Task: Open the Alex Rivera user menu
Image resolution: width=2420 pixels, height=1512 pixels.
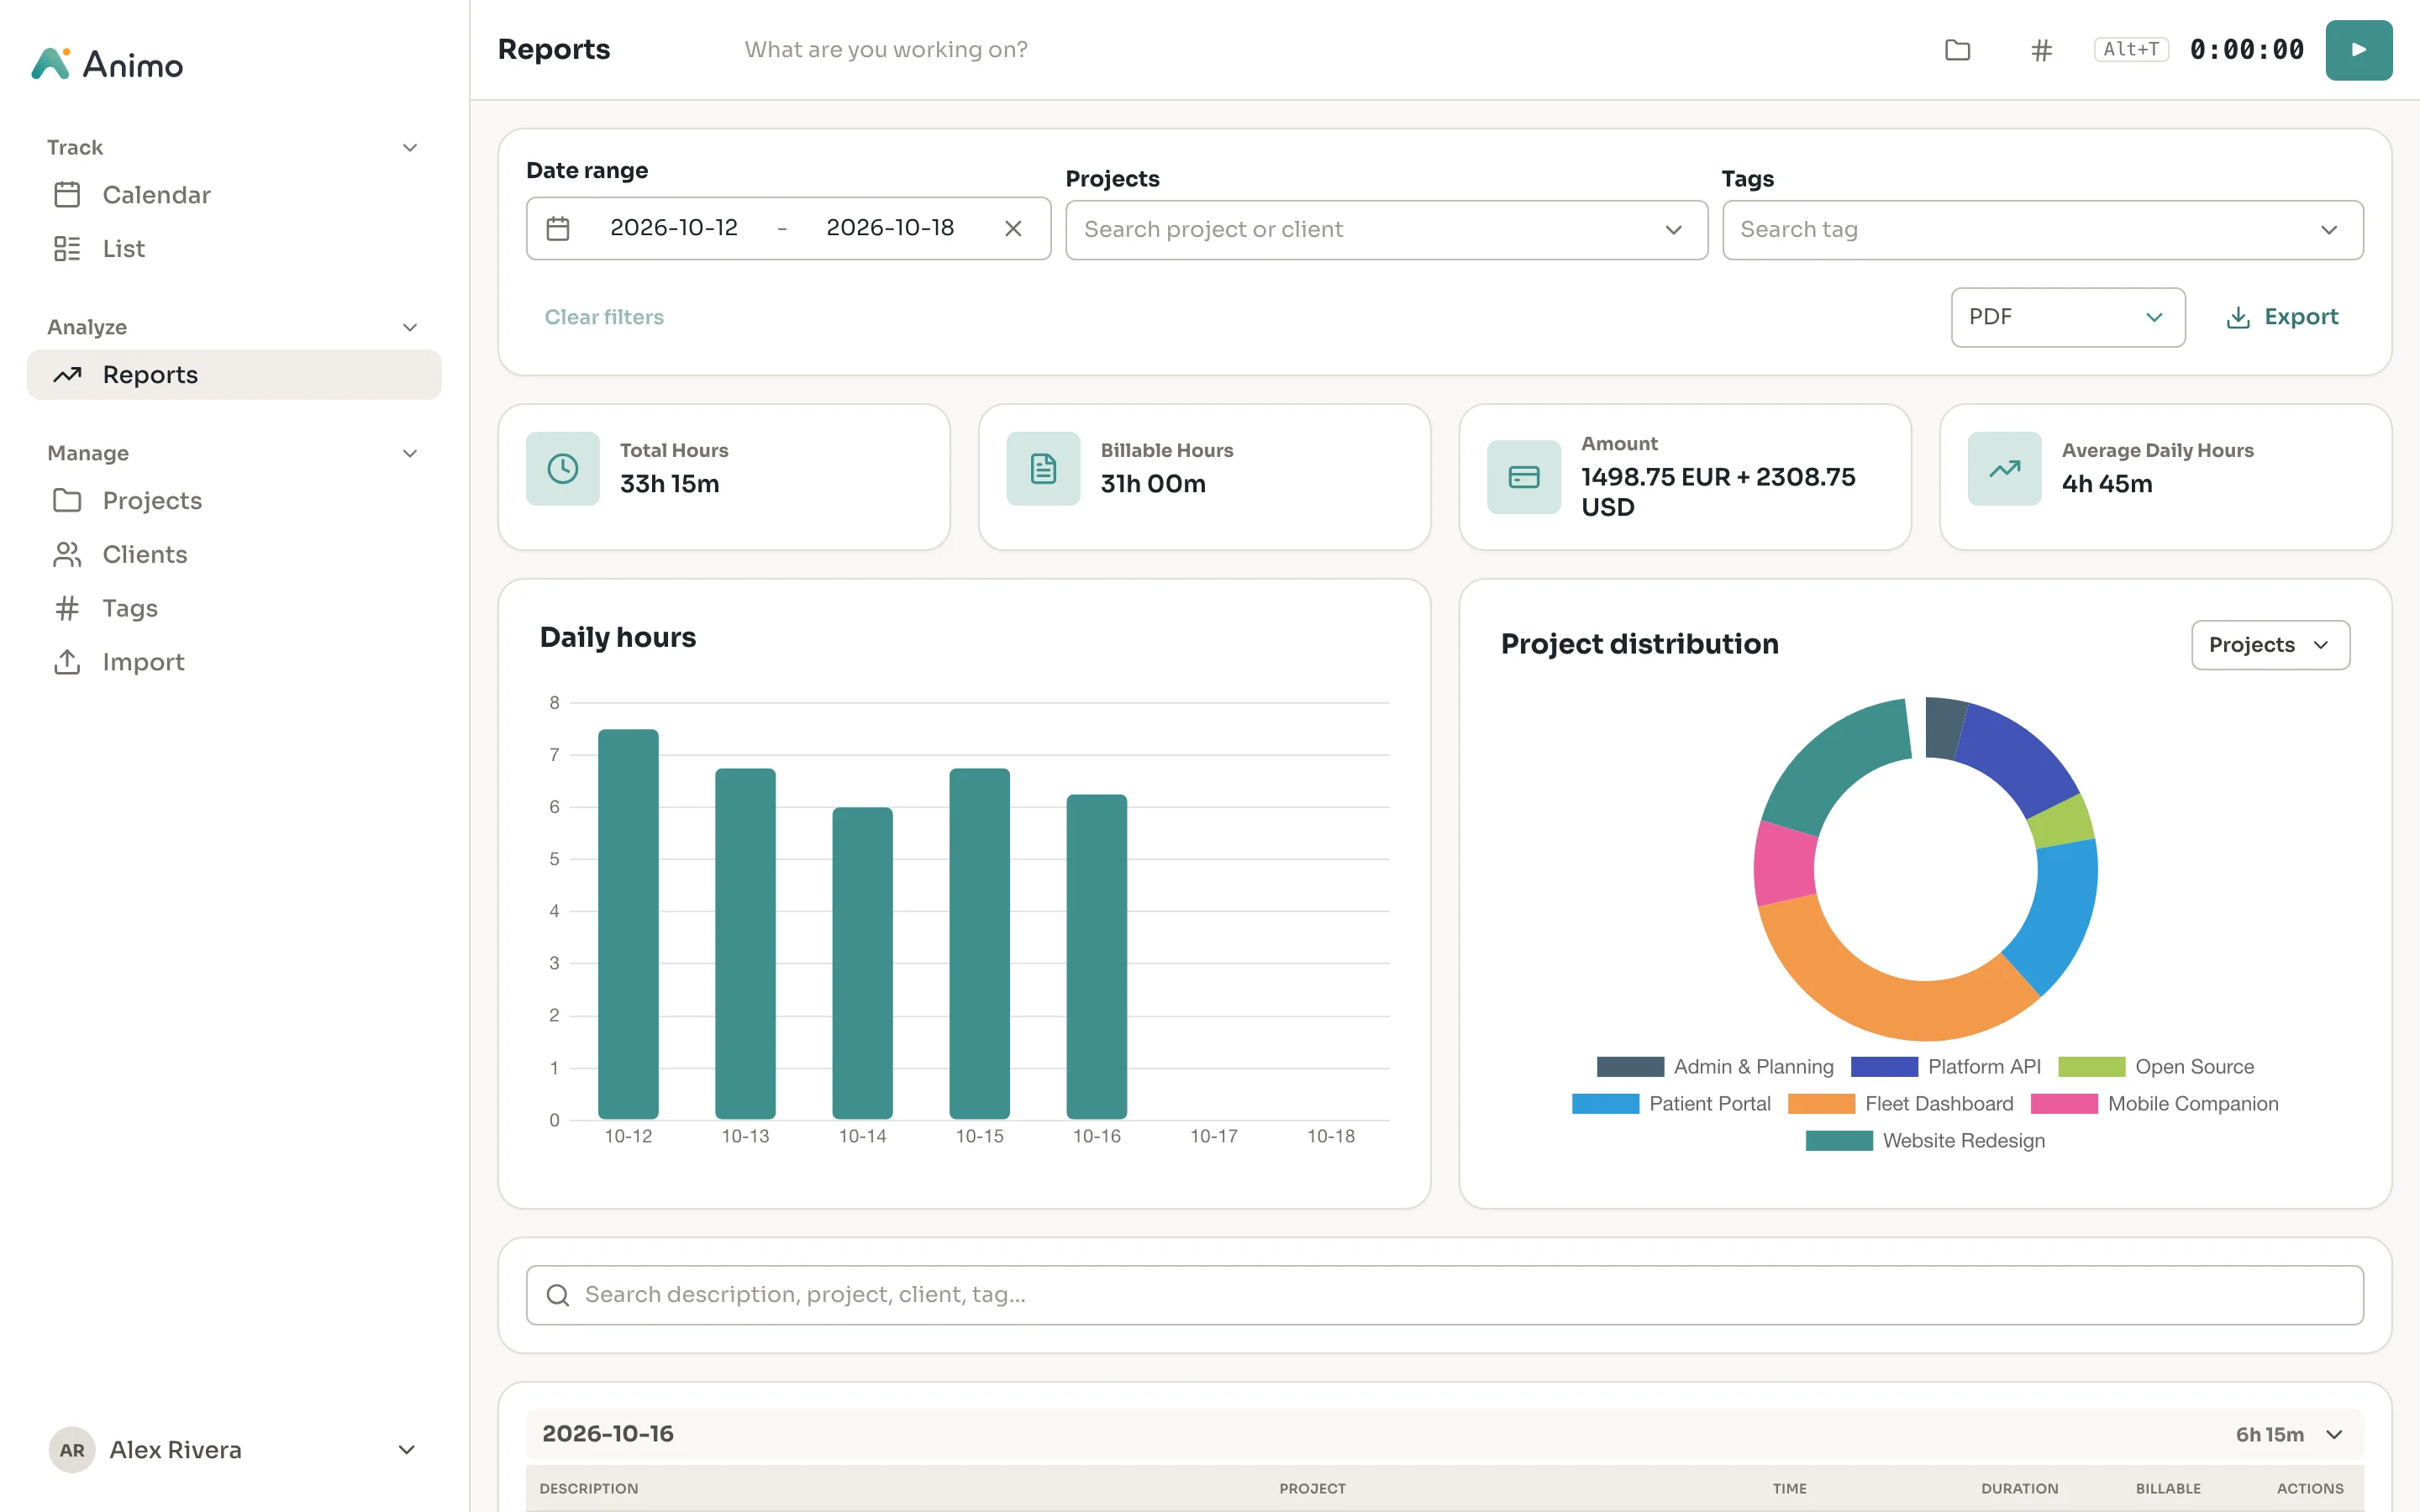Action: [x=234, y=1450]
